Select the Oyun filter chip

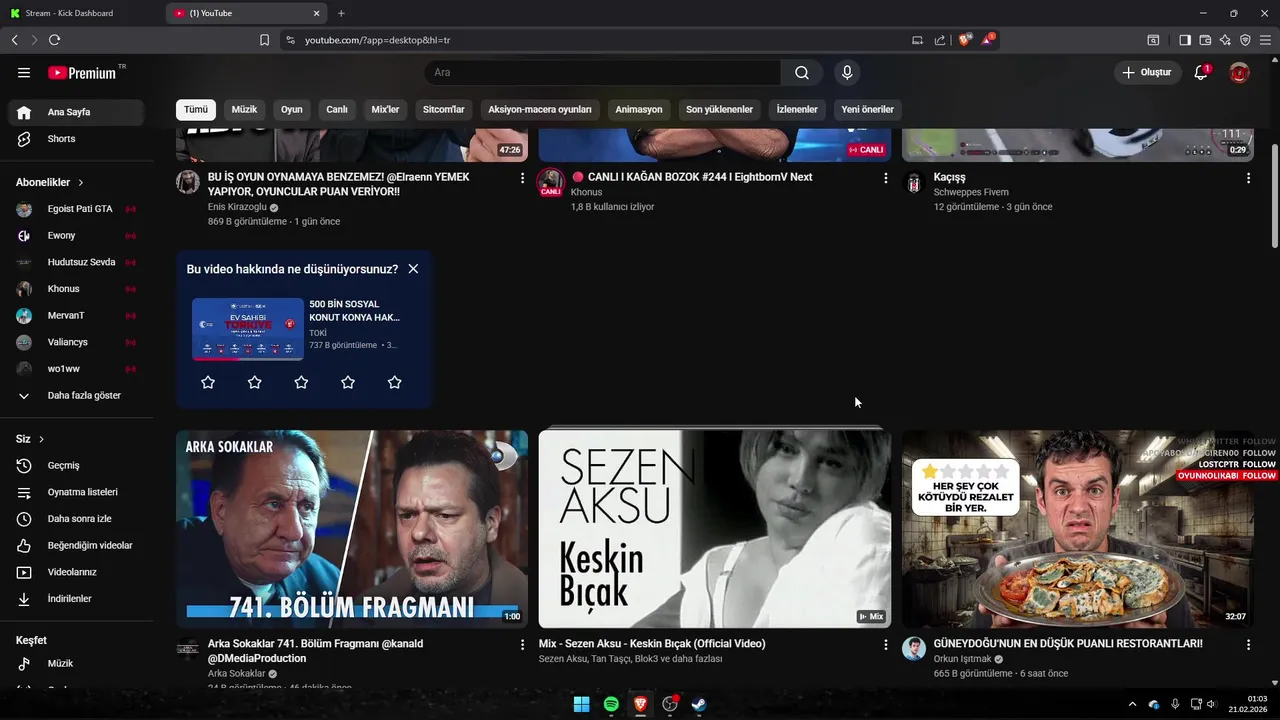tap(291, 109)
